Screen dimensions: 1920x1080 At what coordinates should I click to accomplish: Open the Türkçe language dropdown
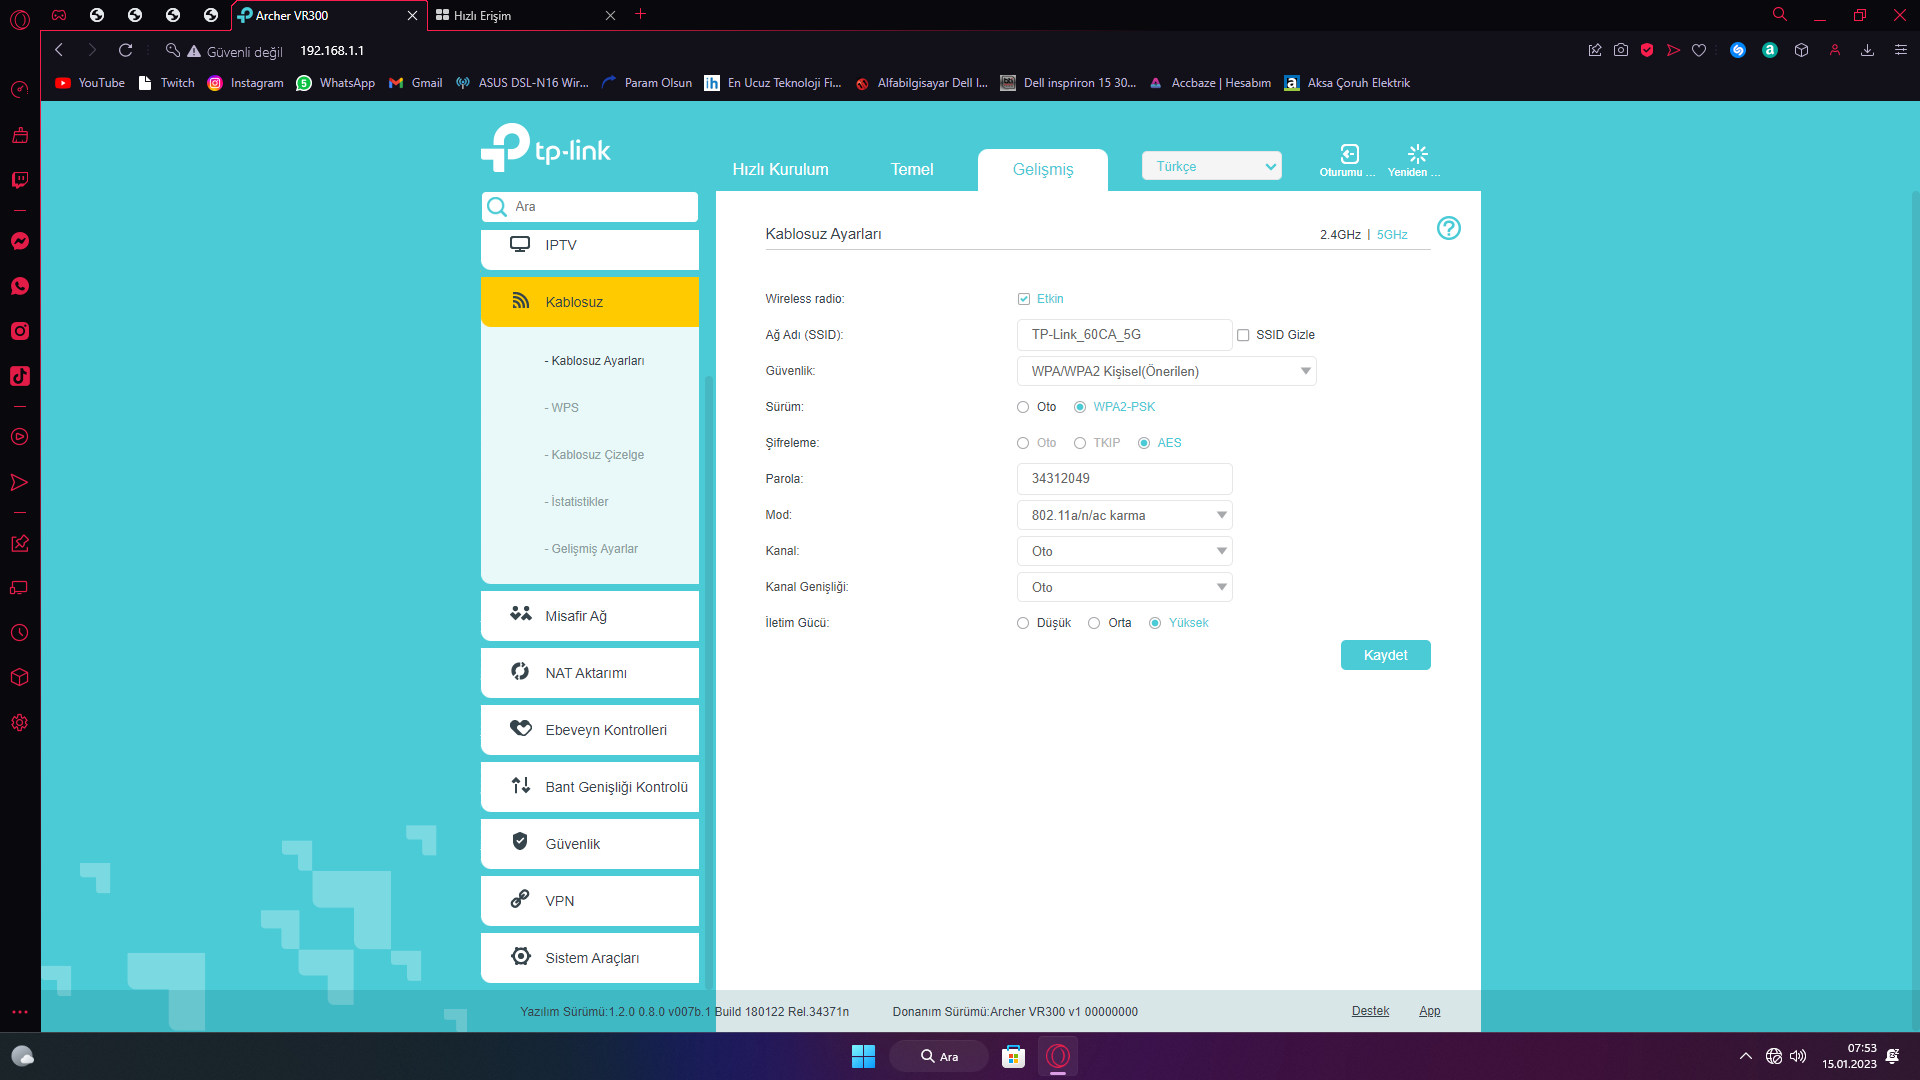[1211, 166]
